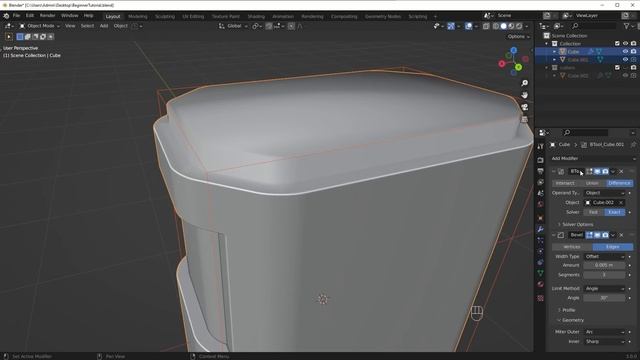Select wireframe viewport shading mode
The image size is (640, 360).
(496, 26)
